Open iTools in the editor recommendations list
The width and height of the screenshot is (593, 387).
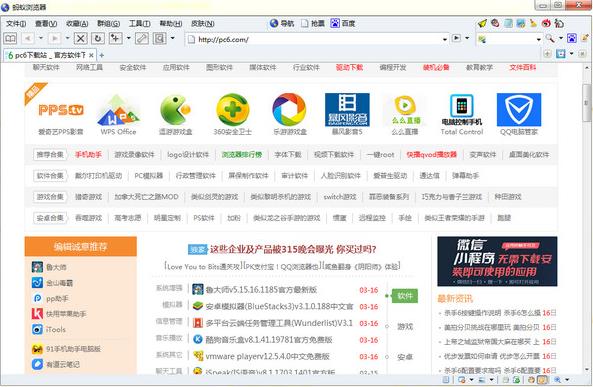(x=56, y=329)
